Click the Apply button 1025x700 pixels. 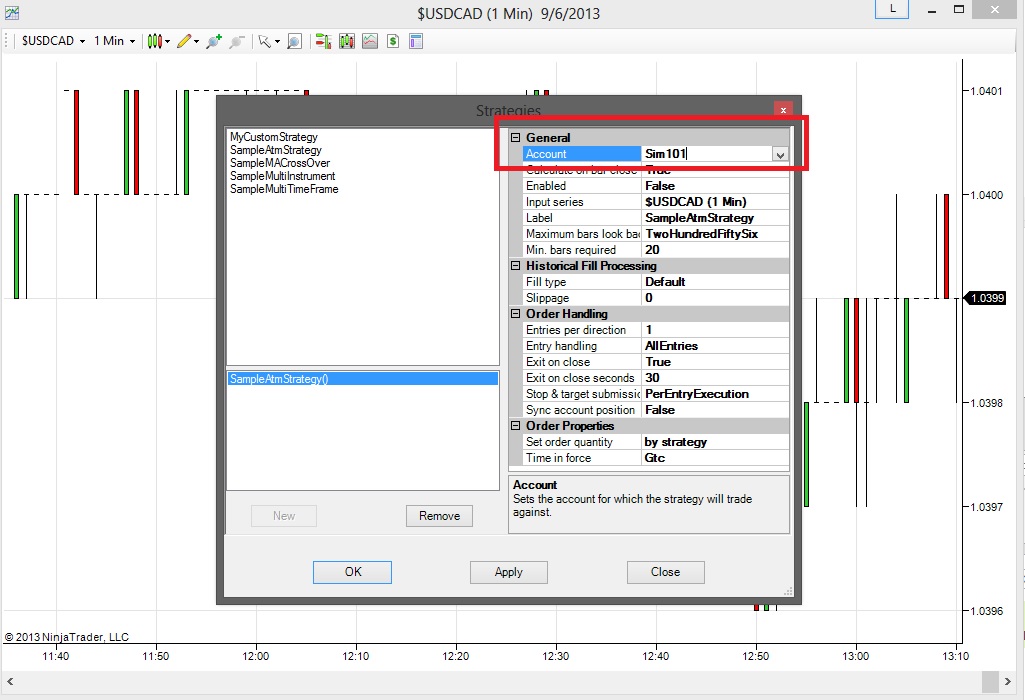[509, 572]
